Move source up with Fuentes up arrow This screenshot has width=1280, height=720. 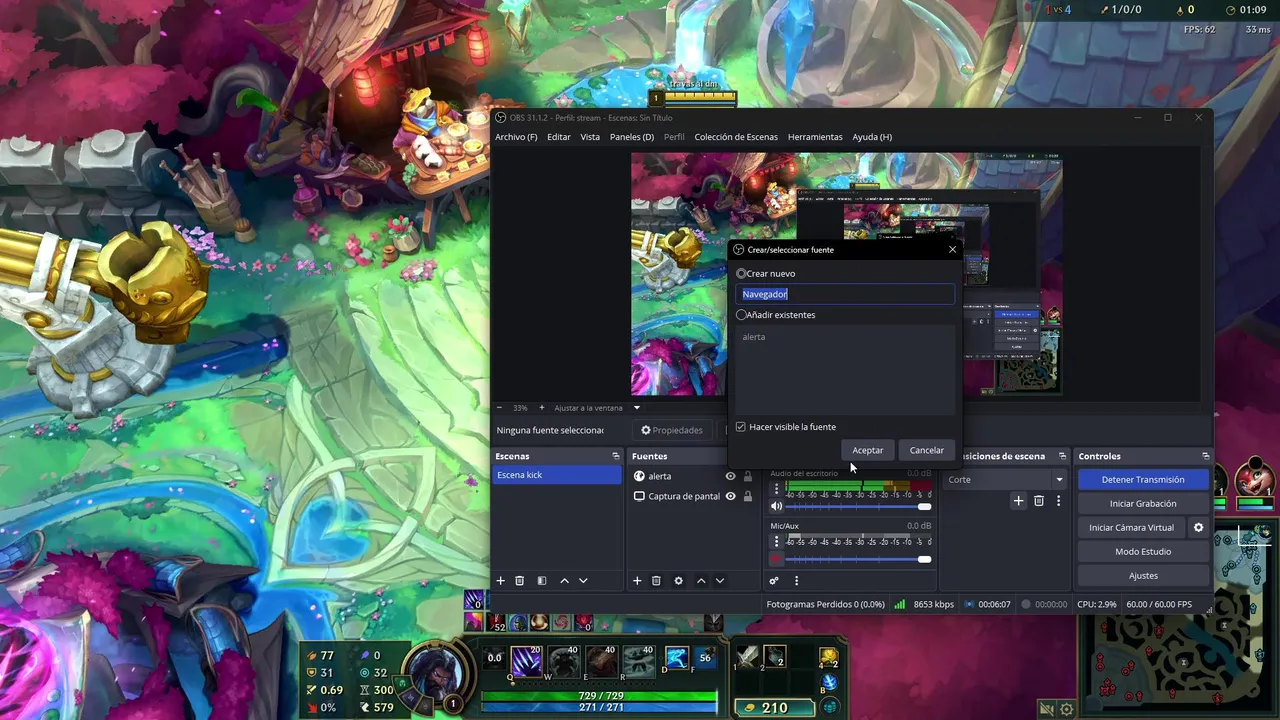(x=701, y=581)
